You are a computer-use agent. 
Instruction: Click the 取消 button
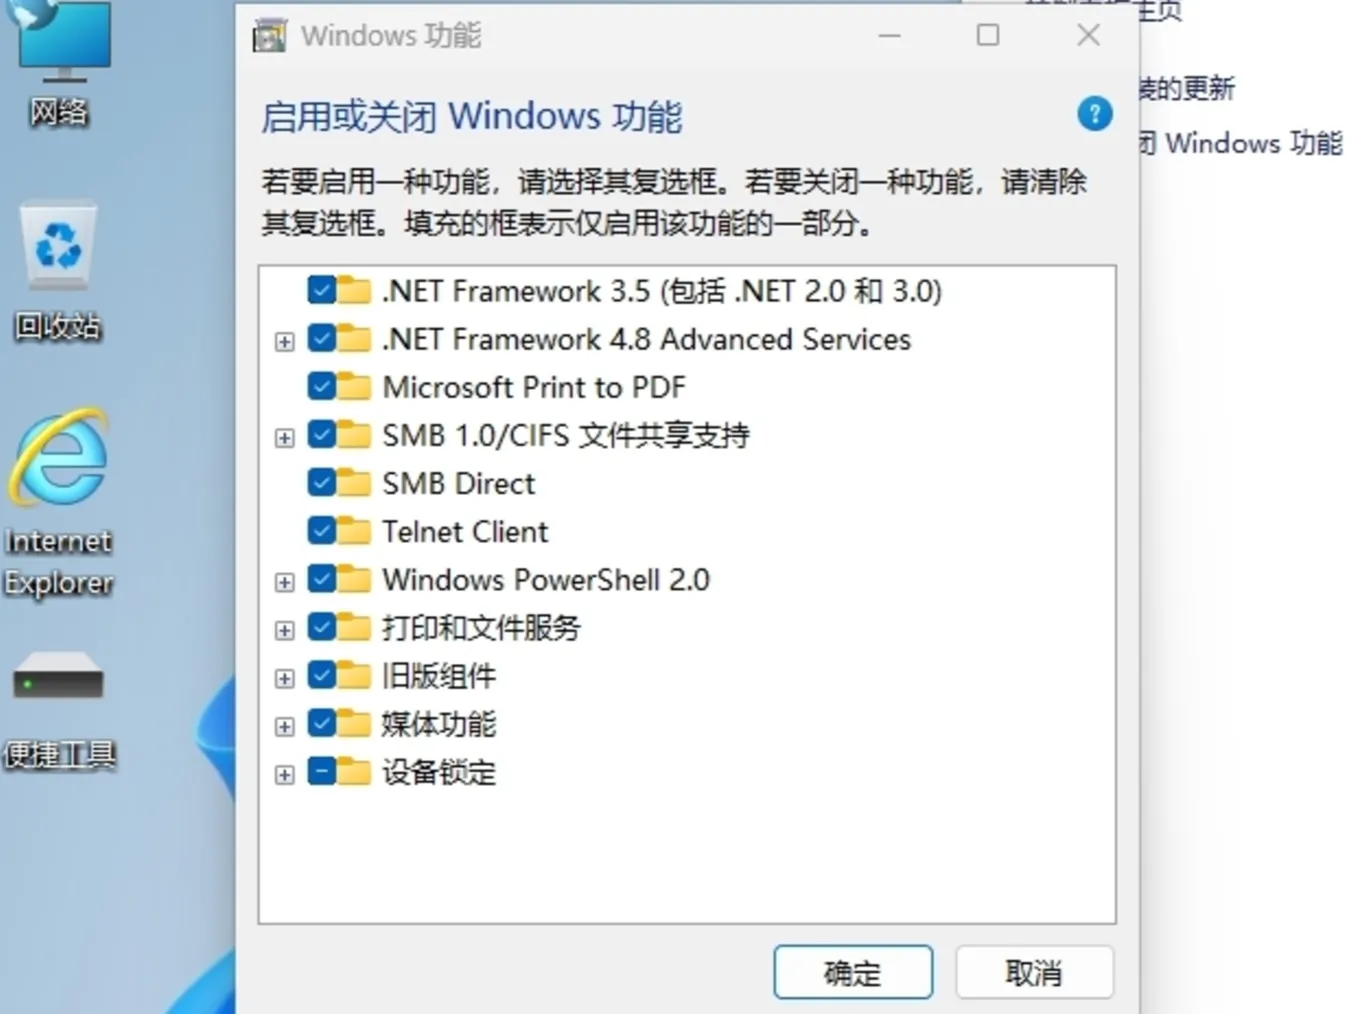click(x=1034, y=971)
